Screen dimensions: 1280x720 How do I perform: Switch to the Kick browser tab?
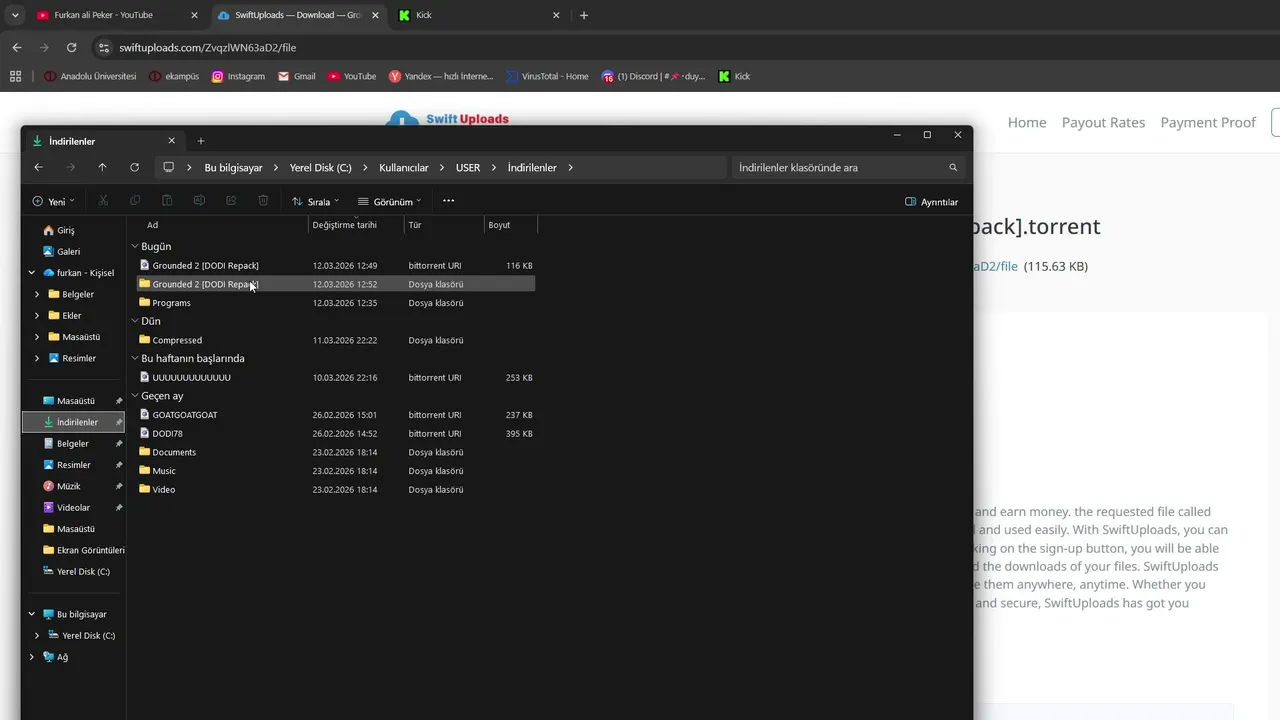(x=480, y=15)
